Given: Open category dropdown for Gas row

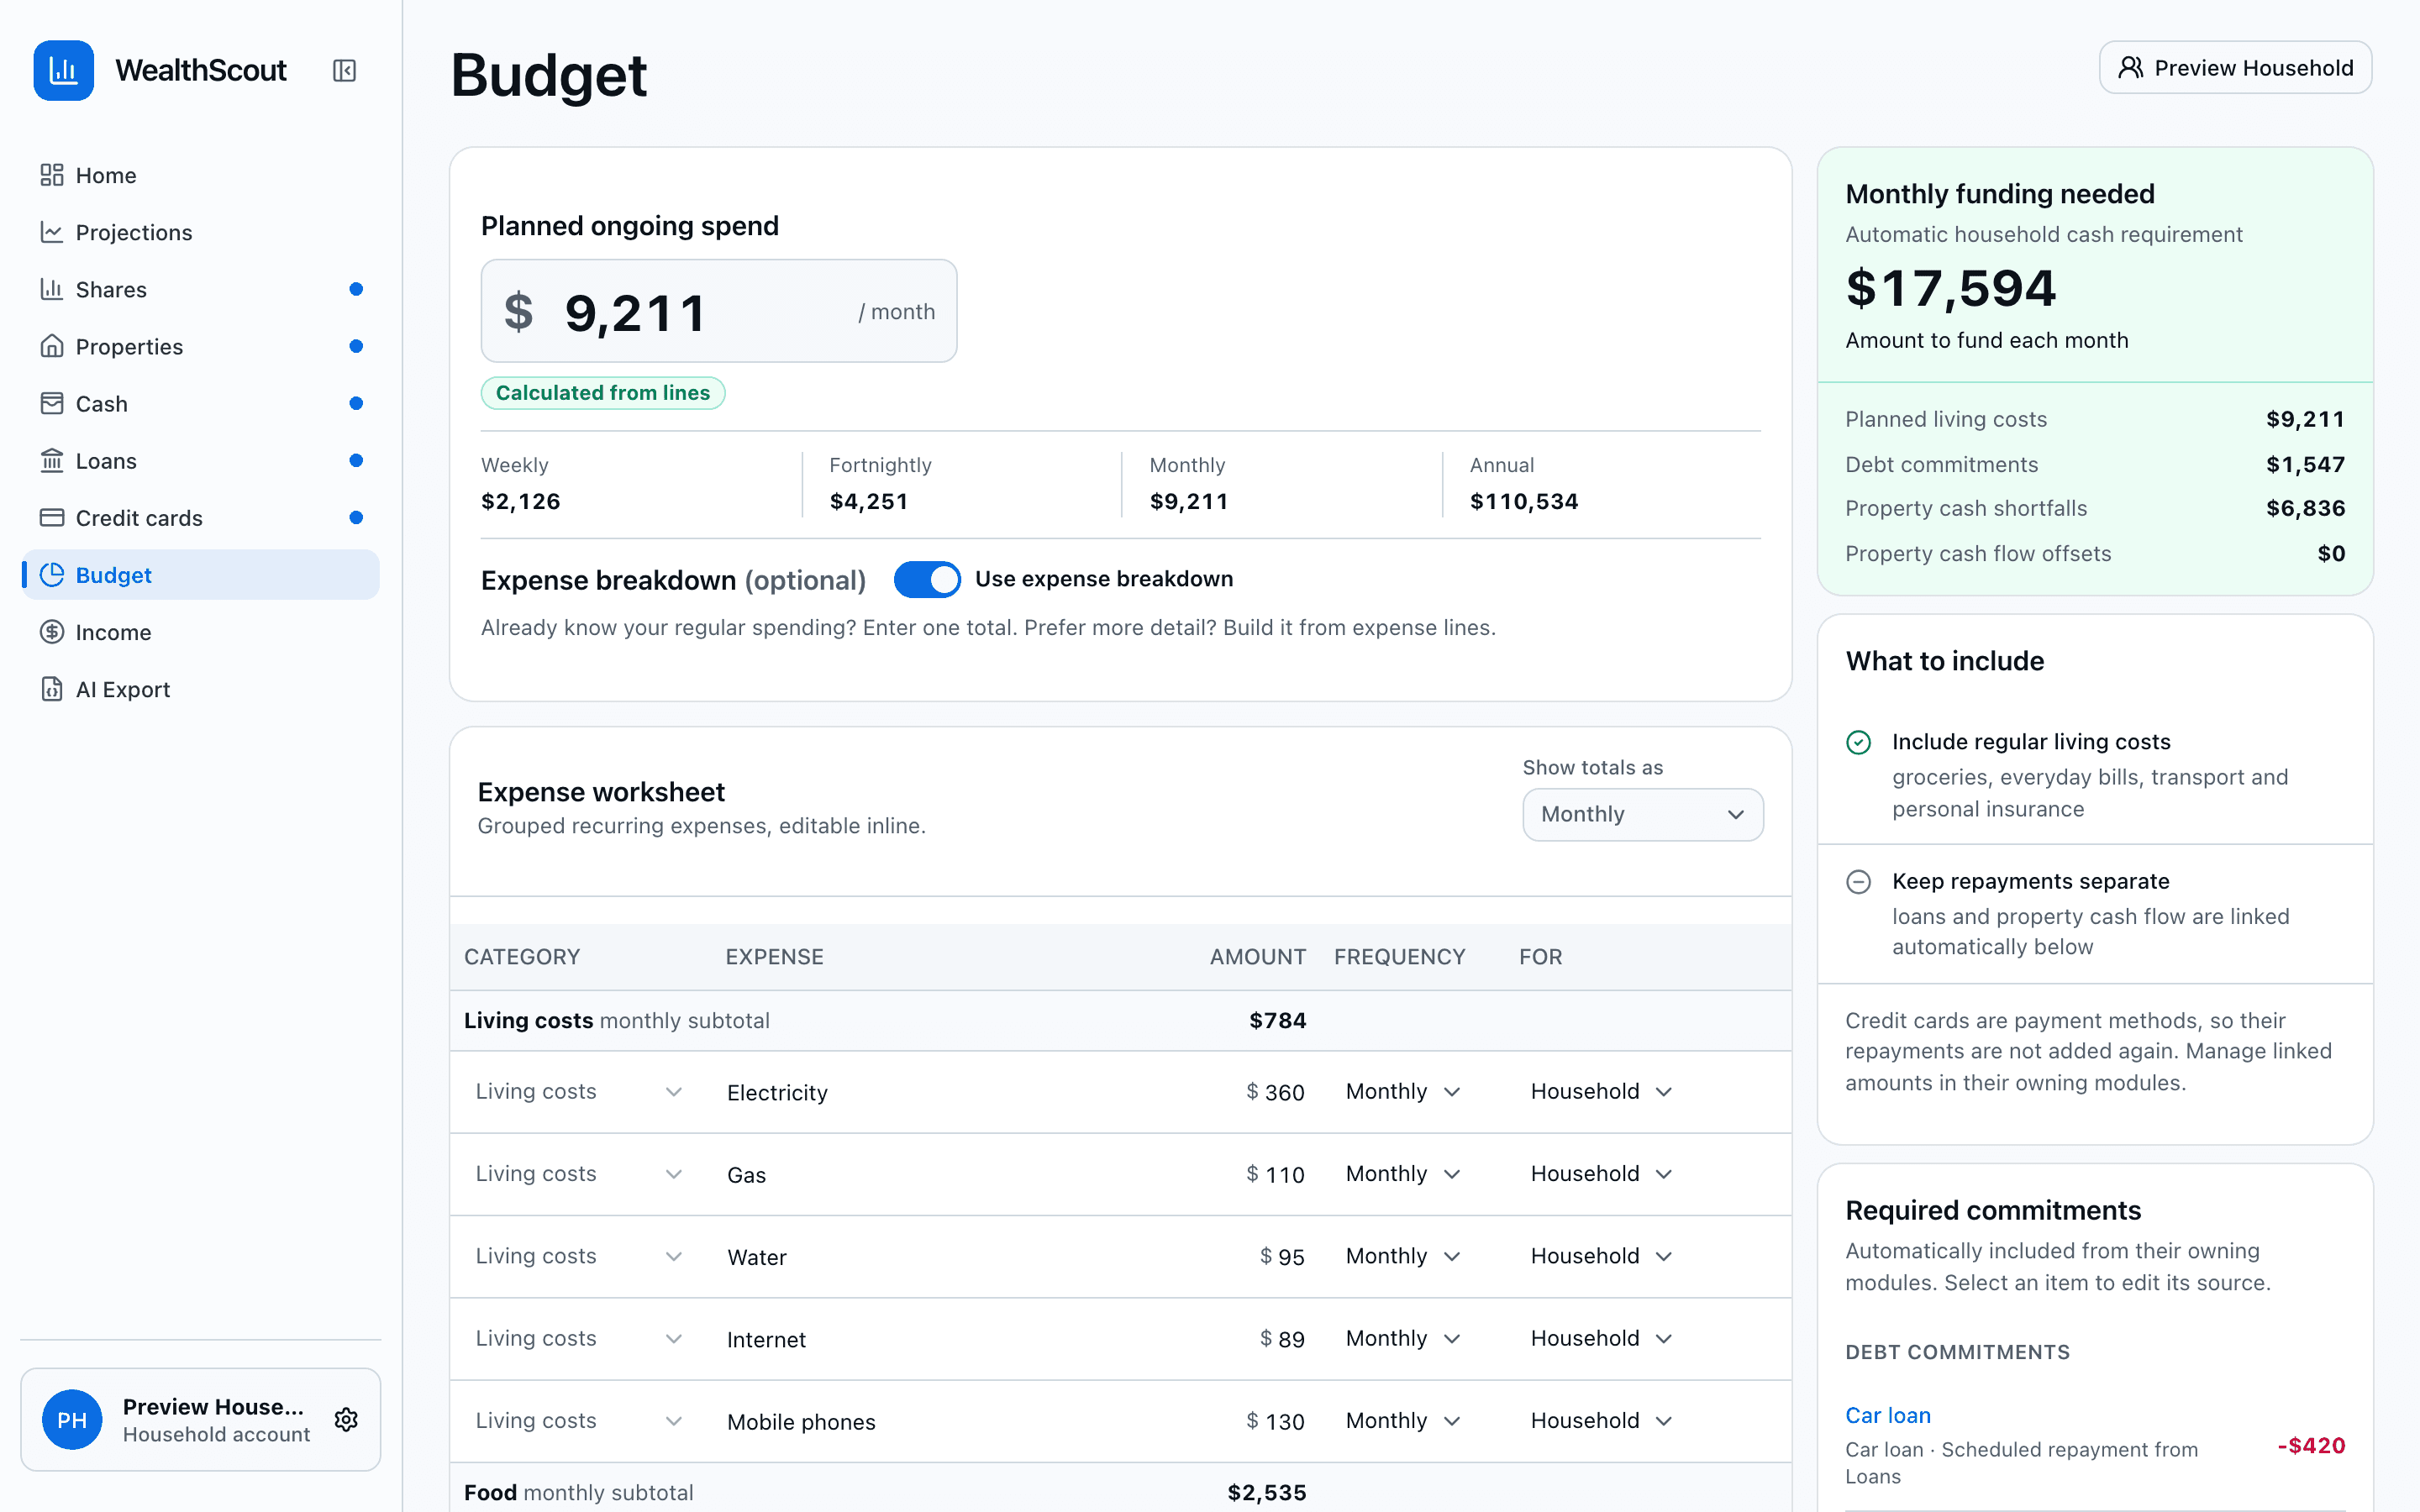Looking at the screenshot, I should pos(579,1173).
